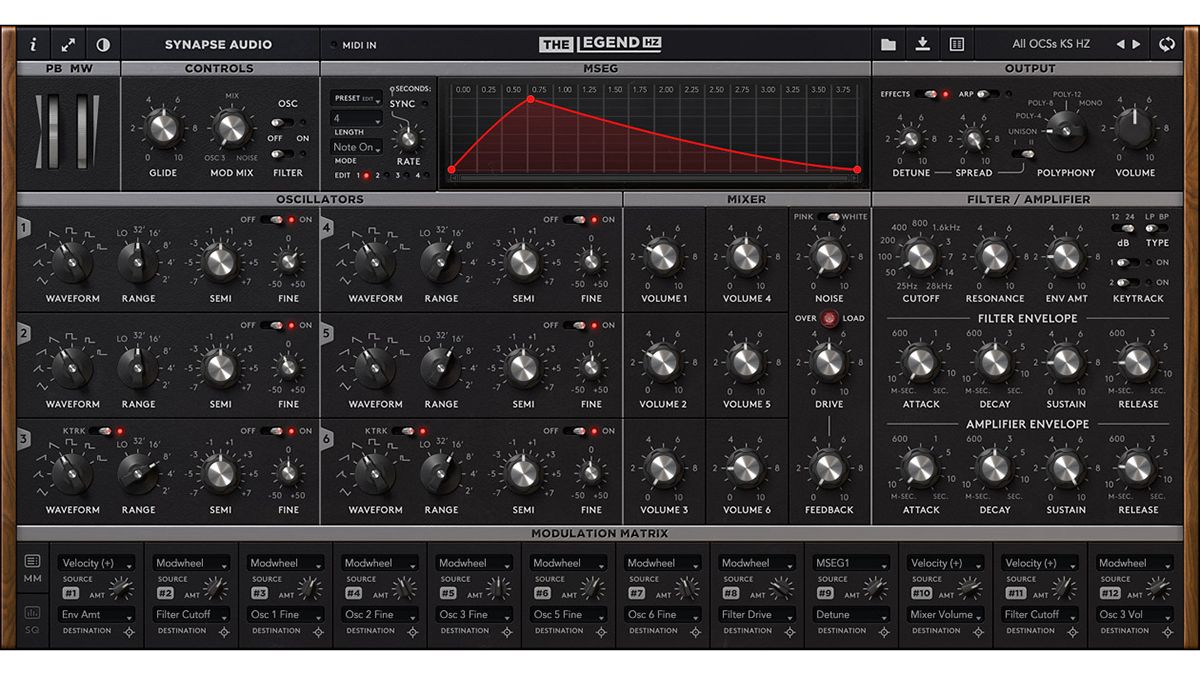Open slot #9 source dropdown MSEG1

click(x=850, y=563)
